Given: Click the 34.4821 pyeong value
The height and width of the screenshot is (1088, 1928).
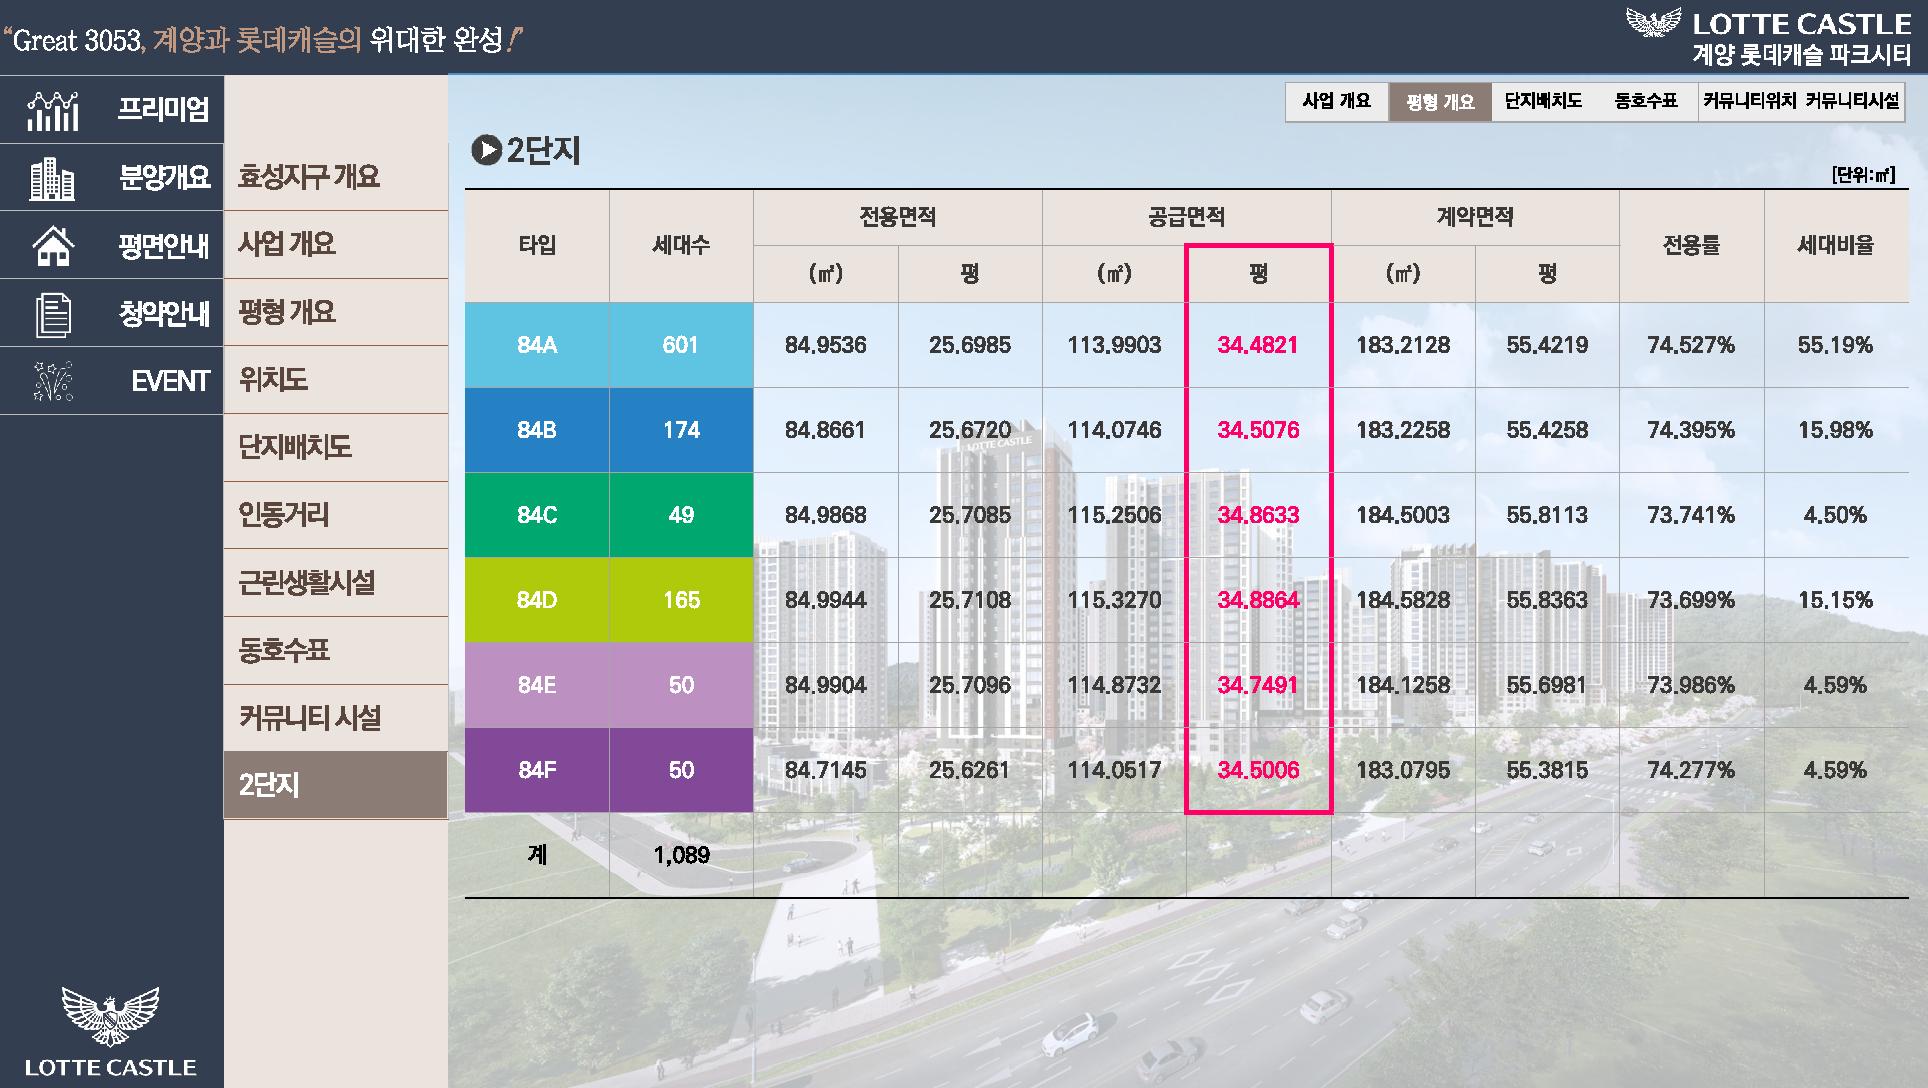Looking at the screenshot, I should point(1258,345).
